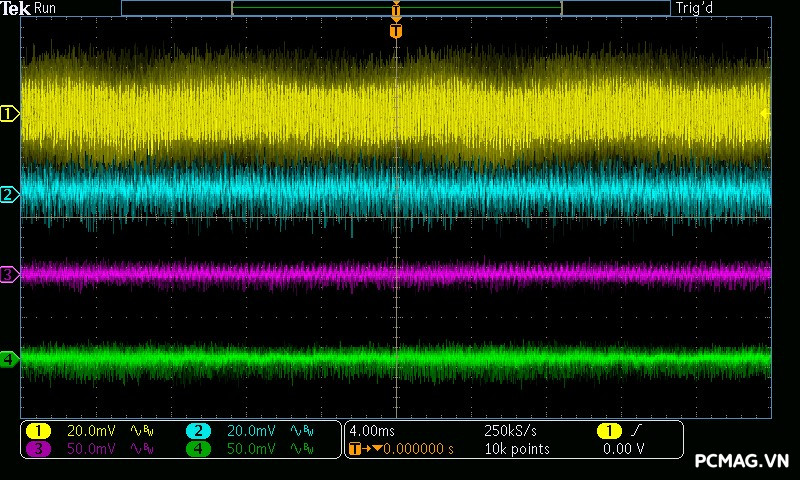This screenshot has width=800, height=480.
Task: Select the yellow channel 1 badge in readout
Action: tap(37, 431)
